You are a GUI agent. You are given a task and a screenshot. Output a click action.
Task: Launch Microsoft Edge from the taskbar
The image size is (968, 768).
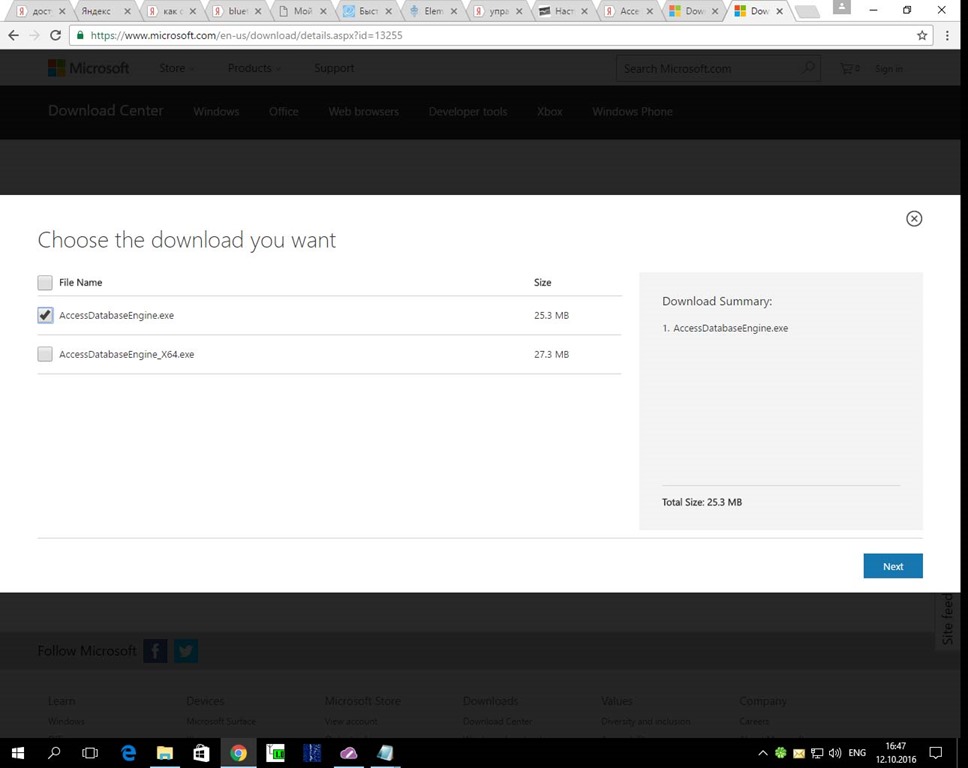pyautogui.click(x=128, y=753)
